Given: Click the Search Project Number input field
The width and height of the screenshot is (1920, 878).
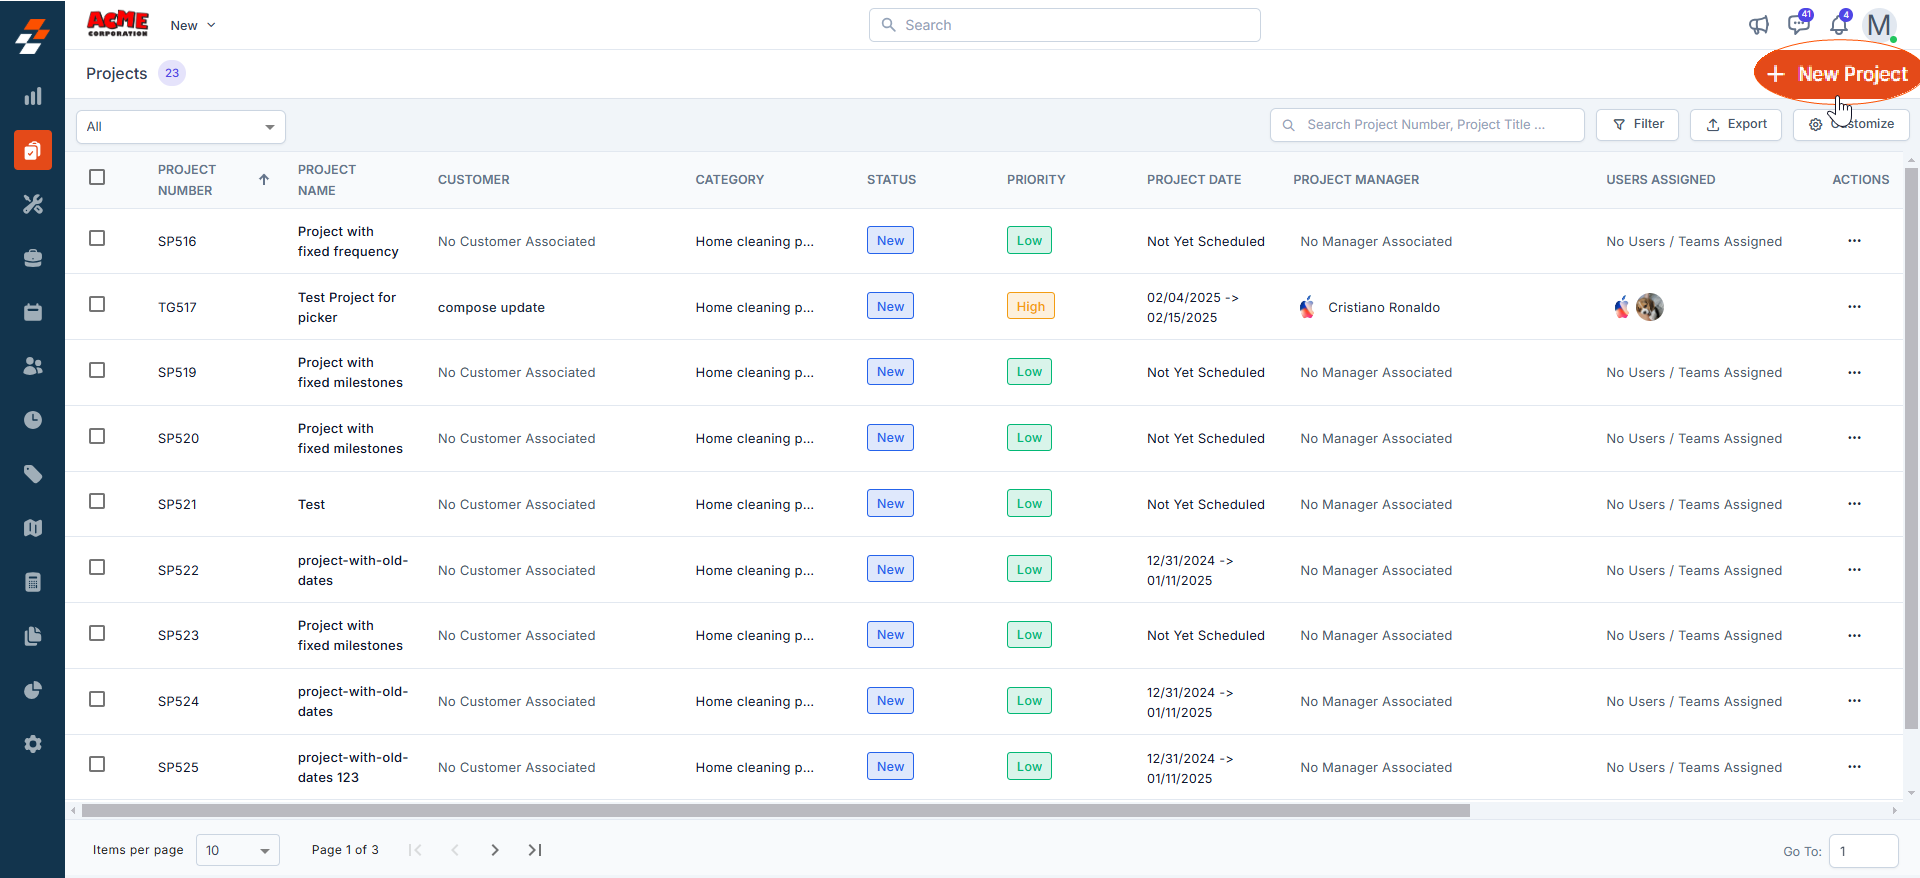Looking at the screenshot, I should 1427,125.
